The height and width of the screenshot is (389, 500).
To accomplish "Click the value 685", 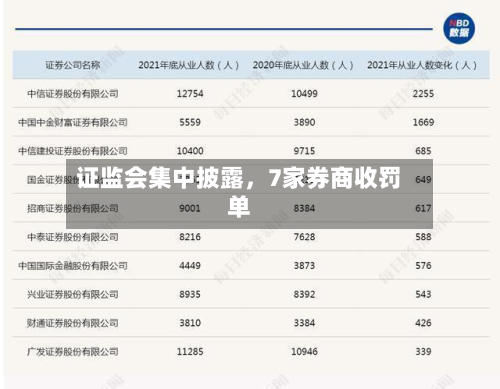I will click(423, 151).
